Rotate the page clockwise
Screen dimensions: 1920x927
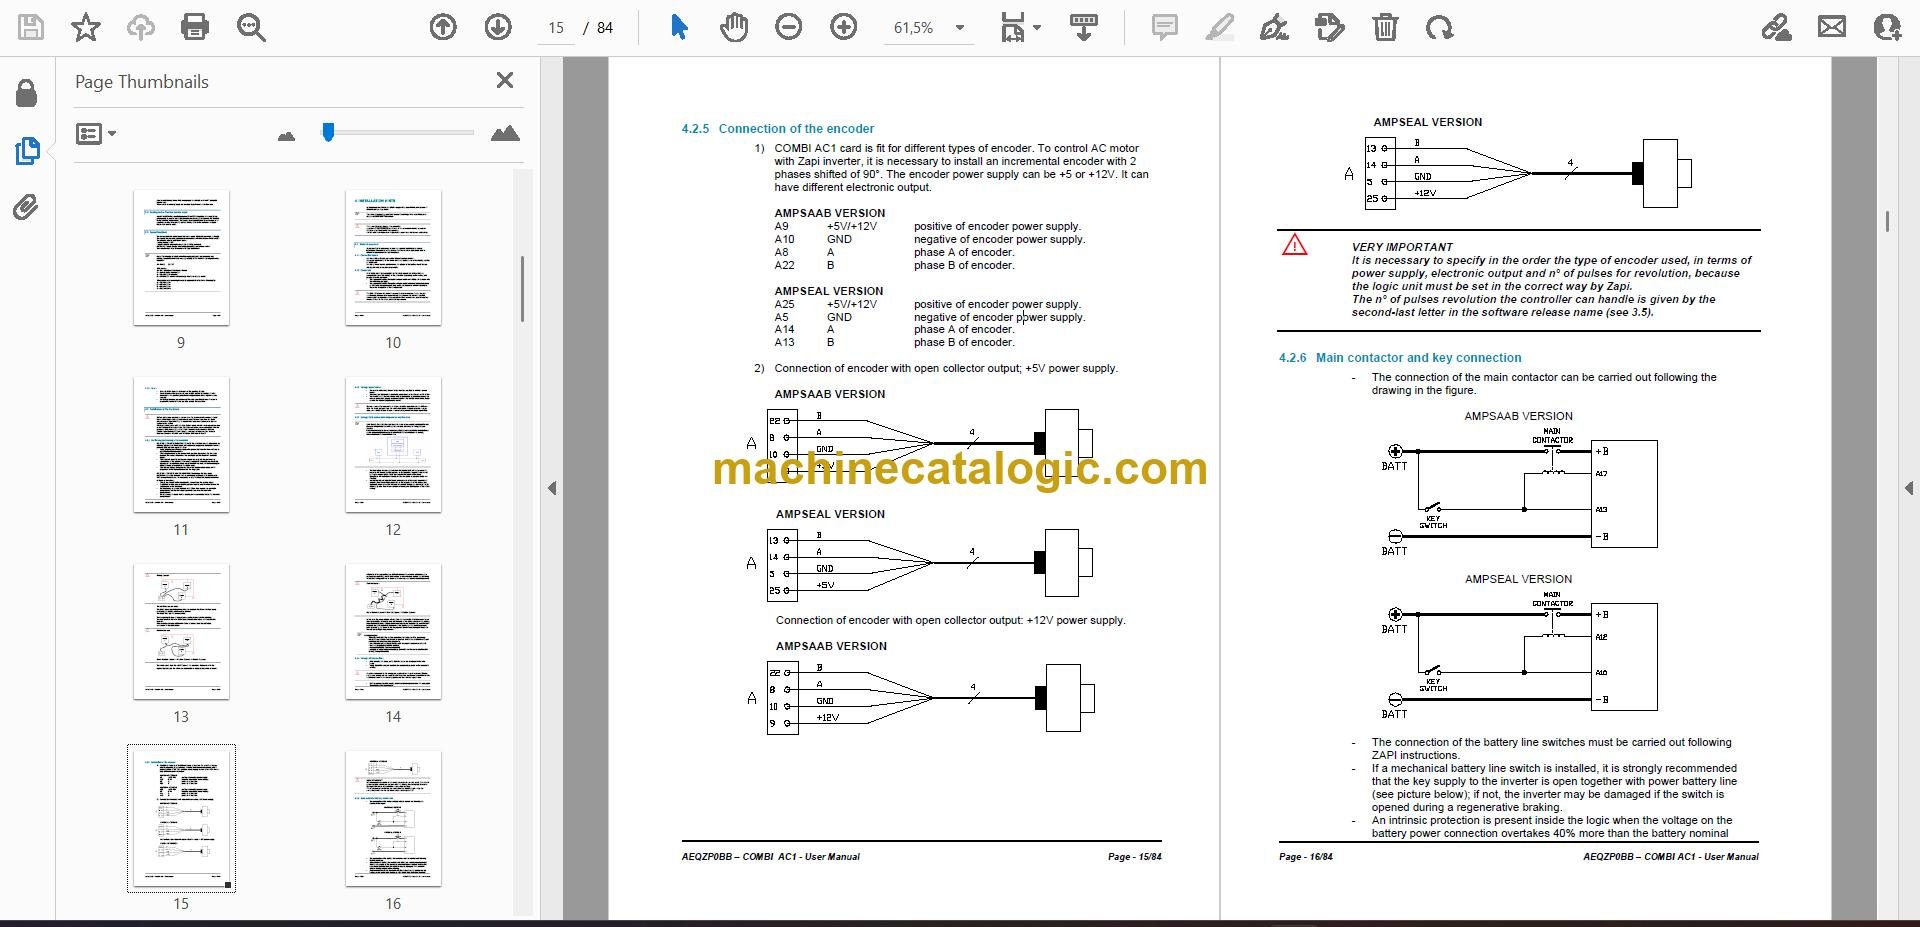[1440, 27]
